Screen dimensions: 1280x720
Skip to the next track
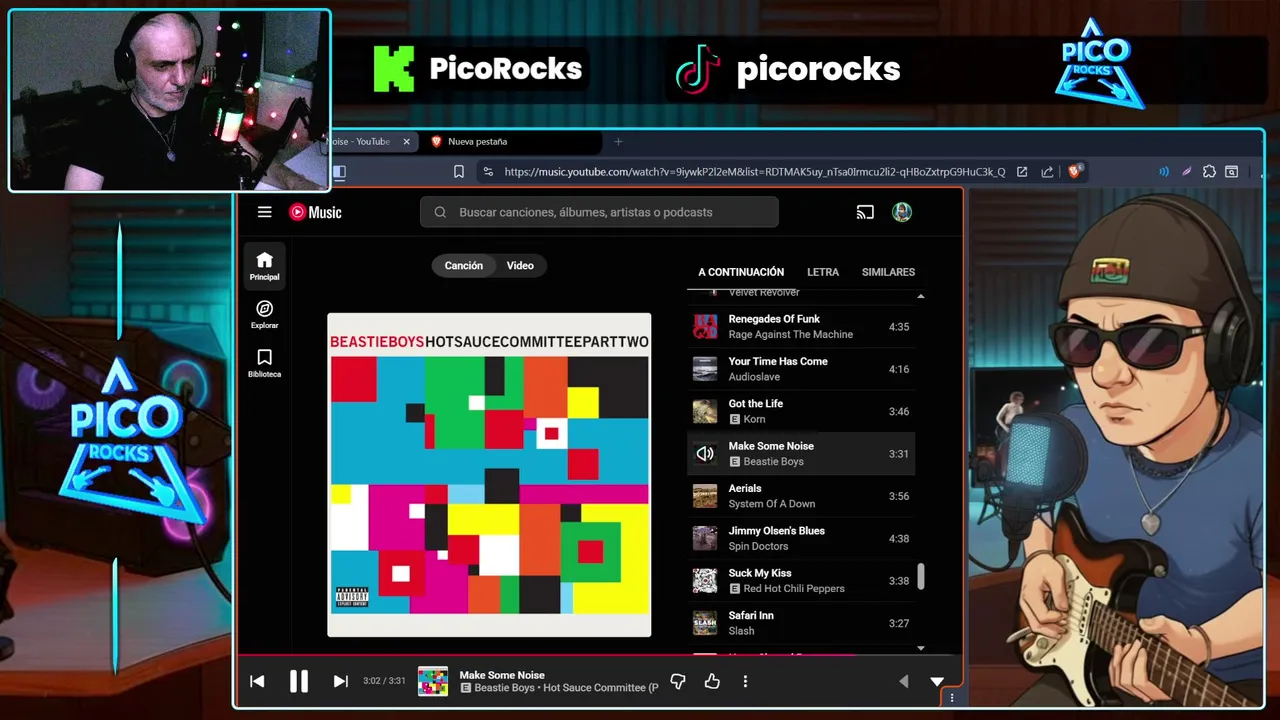[x=340, y=681]
